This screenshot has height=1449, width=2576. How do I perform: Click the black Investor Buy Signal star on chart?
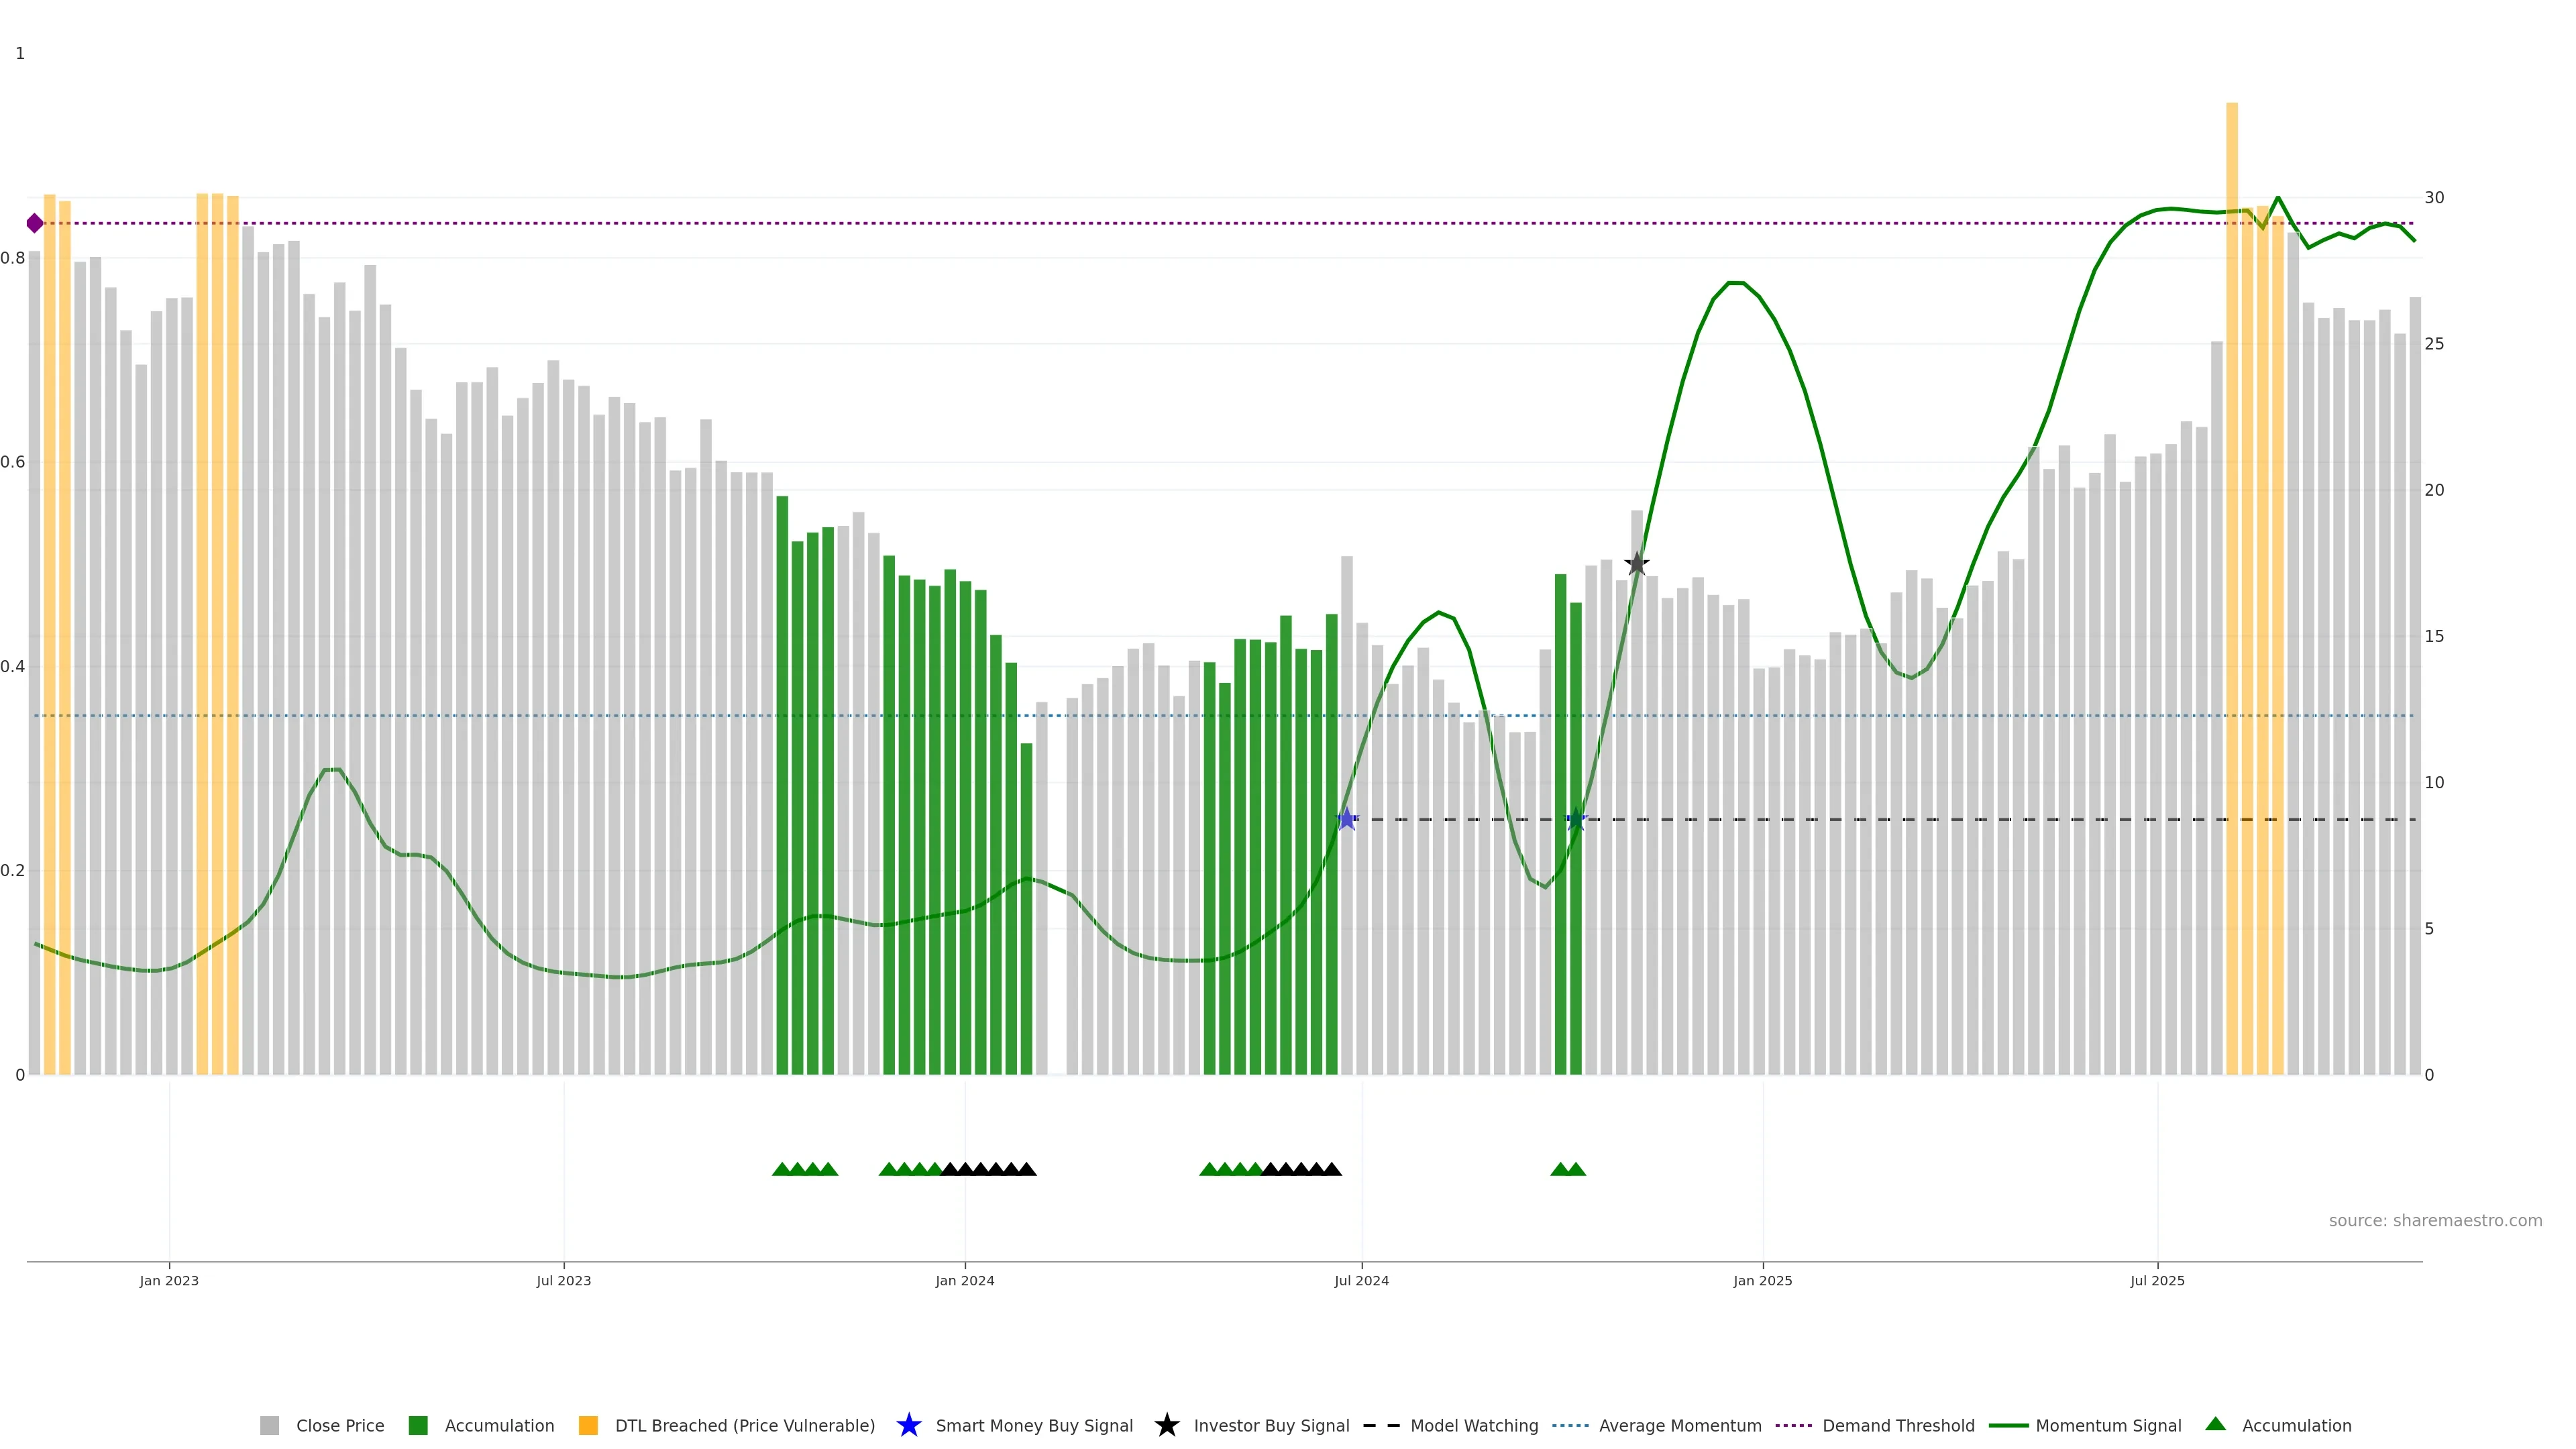click(x=1636, y=564)
